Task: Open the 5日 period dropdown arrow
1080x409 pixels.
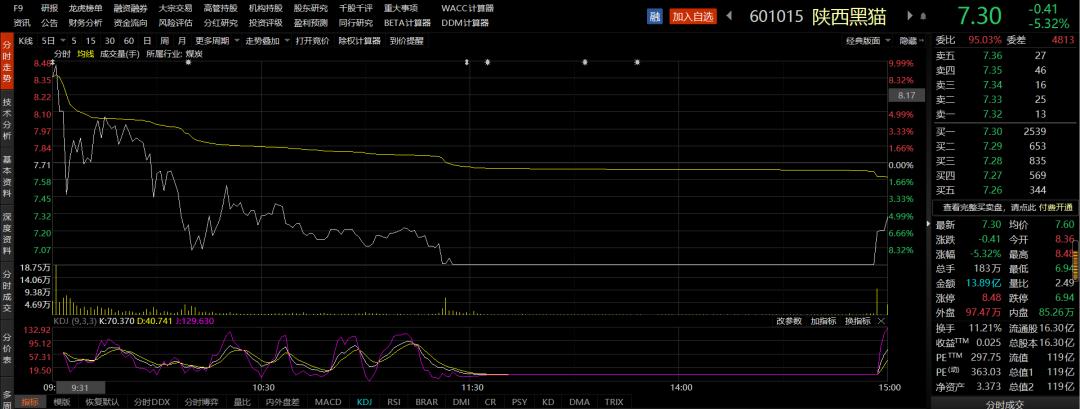Action: (x=63, y=41)
